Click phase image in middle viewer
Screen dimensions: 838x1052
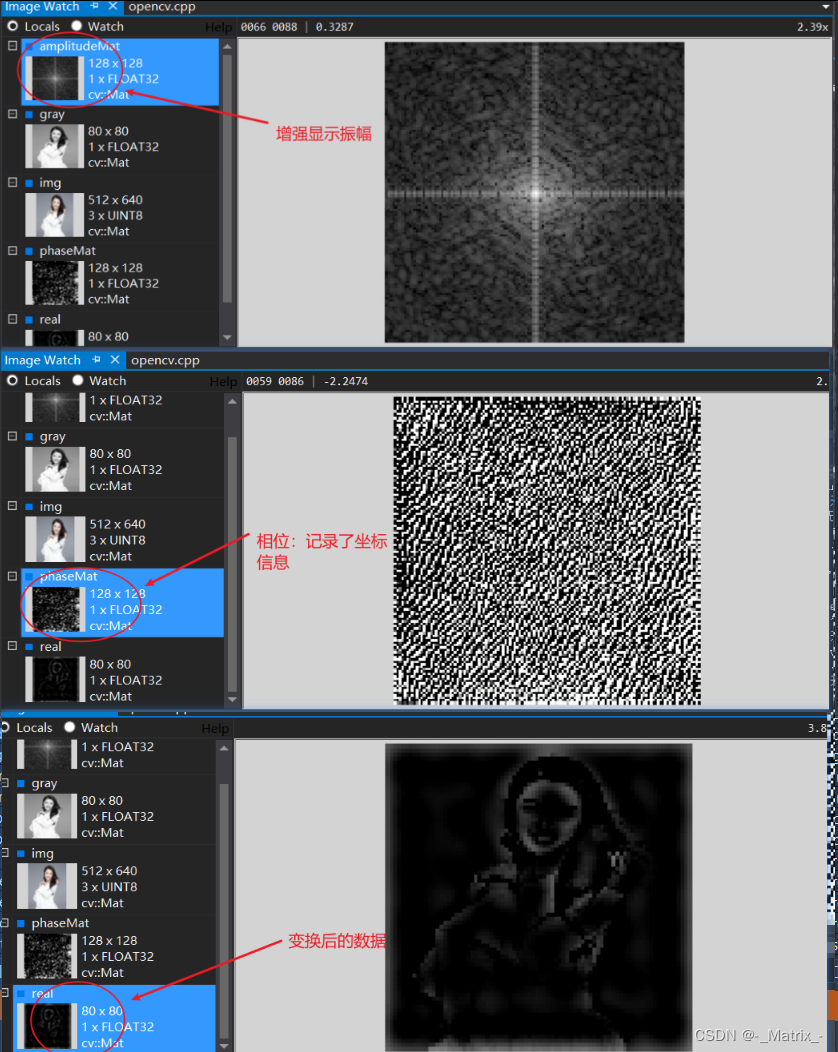(547, 551)
